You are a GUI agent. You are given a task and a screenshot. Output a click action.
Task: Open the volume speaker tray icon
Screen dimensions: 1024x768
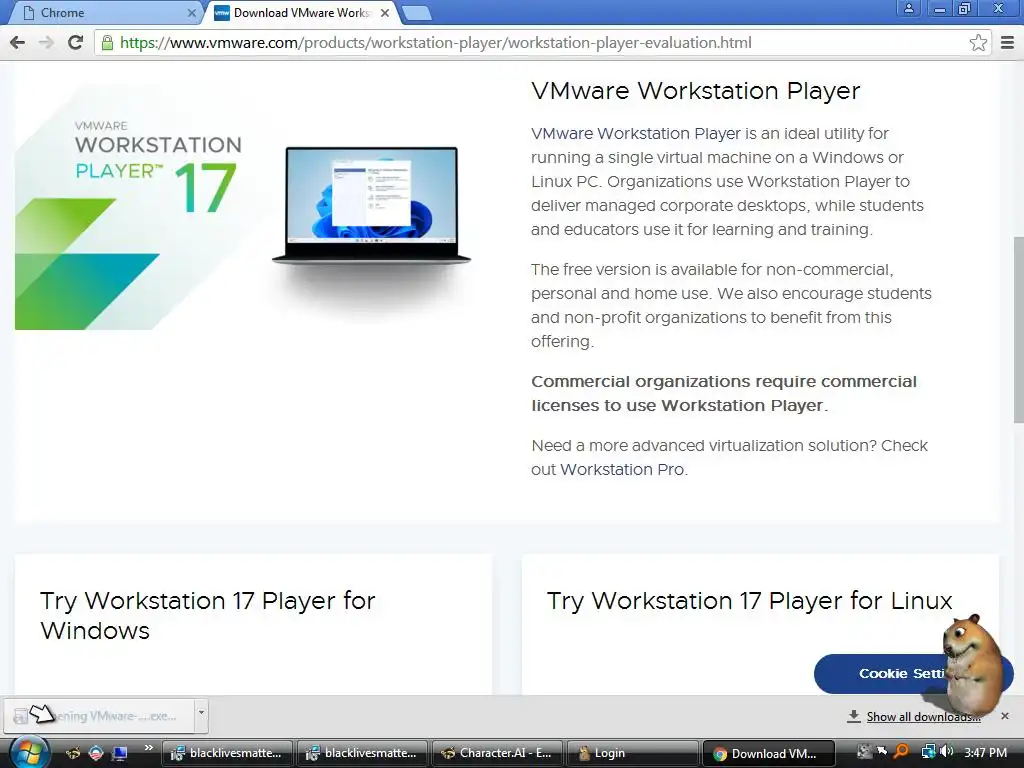click(946, 752)
